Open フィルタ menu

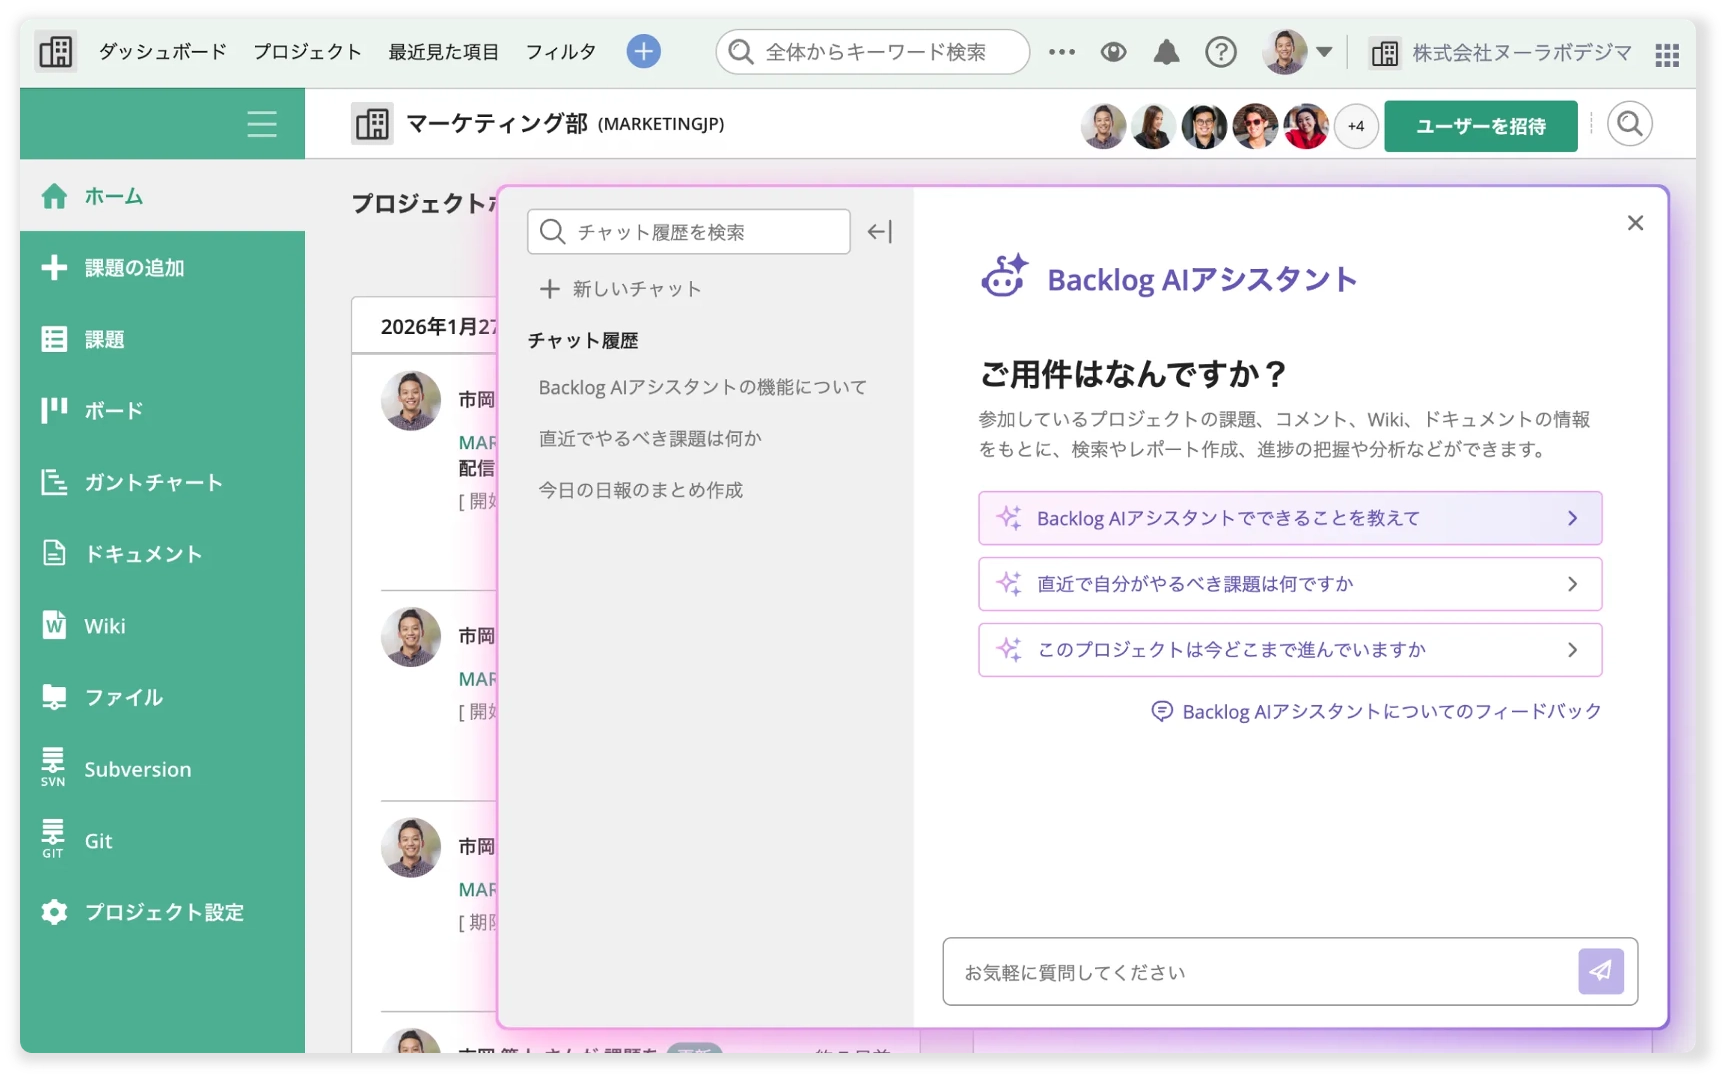click(561, 52)
